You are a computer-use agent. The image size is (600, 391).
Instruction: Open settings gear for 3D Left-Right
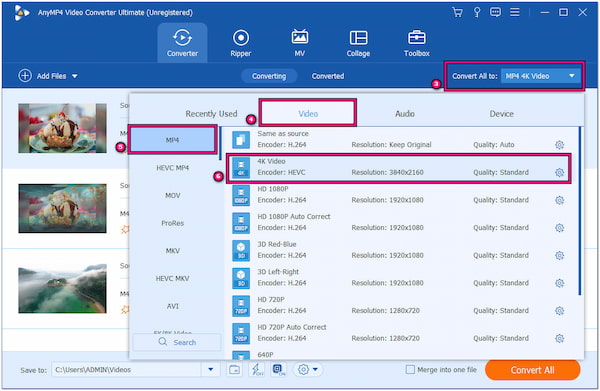[559, 283]
